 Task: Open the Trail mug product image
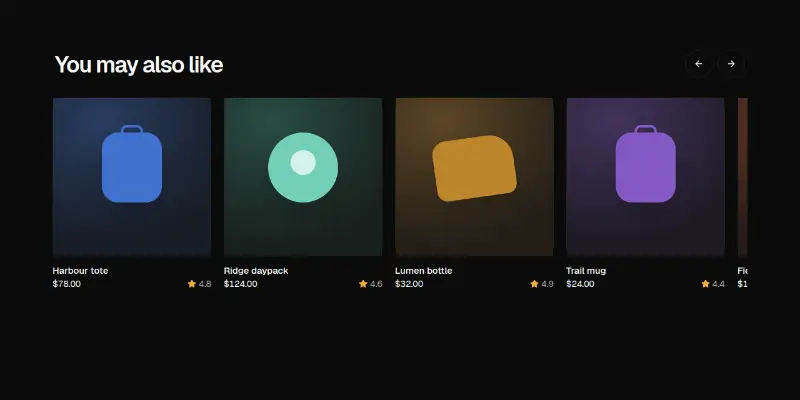[645, 177]
